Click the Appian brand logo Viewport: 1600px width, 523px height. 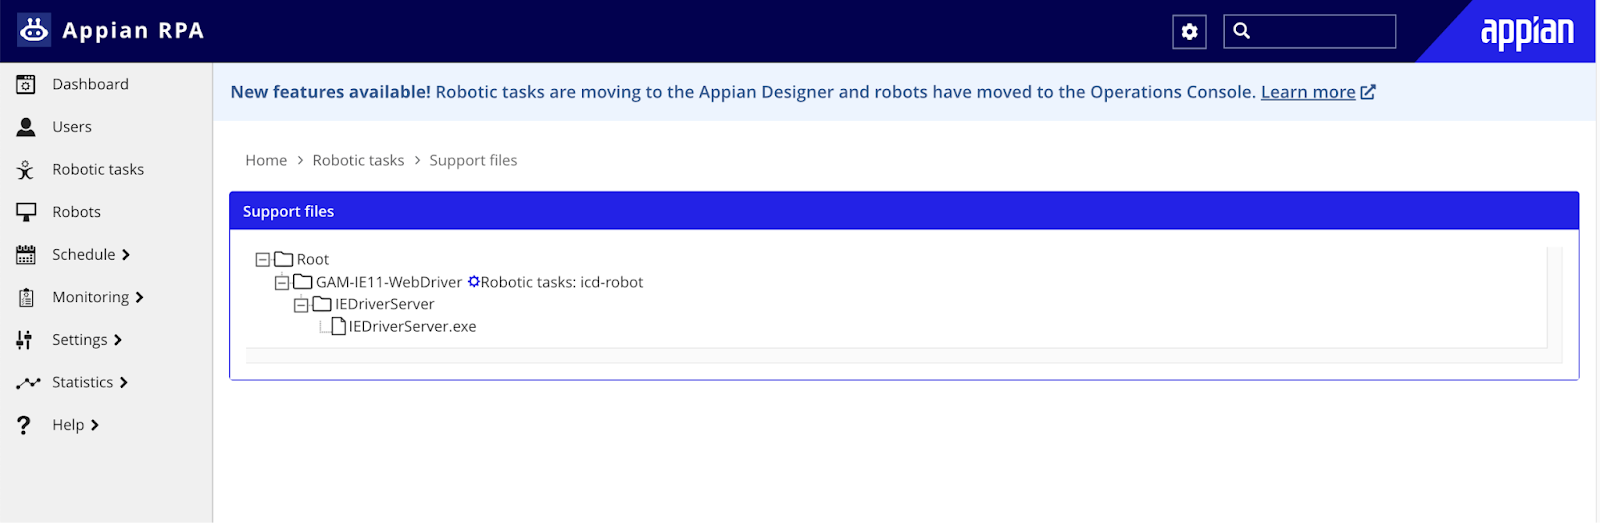click(1527, 32)
